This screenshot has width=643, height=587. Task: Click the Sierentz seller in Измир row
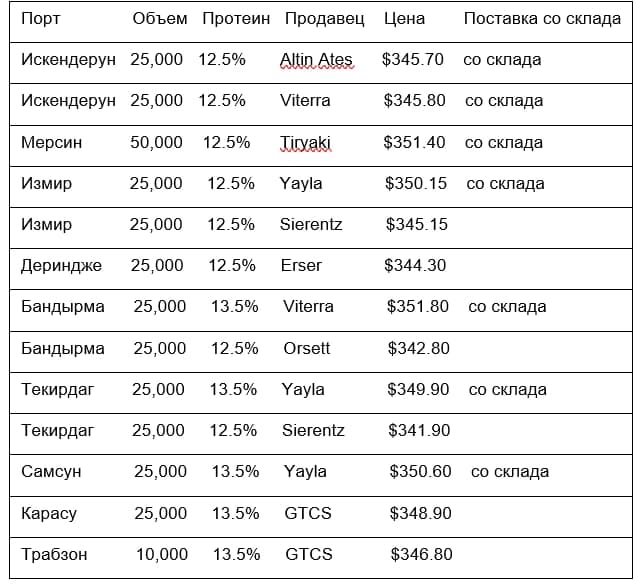(311, 224)
